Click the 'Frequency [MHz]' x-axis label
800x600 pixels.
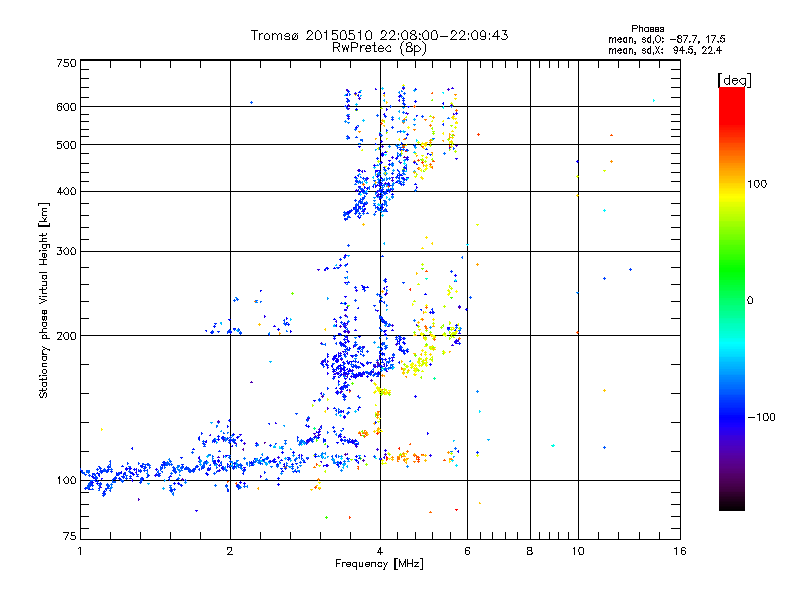pyautogui.click(x=379, y=564)
